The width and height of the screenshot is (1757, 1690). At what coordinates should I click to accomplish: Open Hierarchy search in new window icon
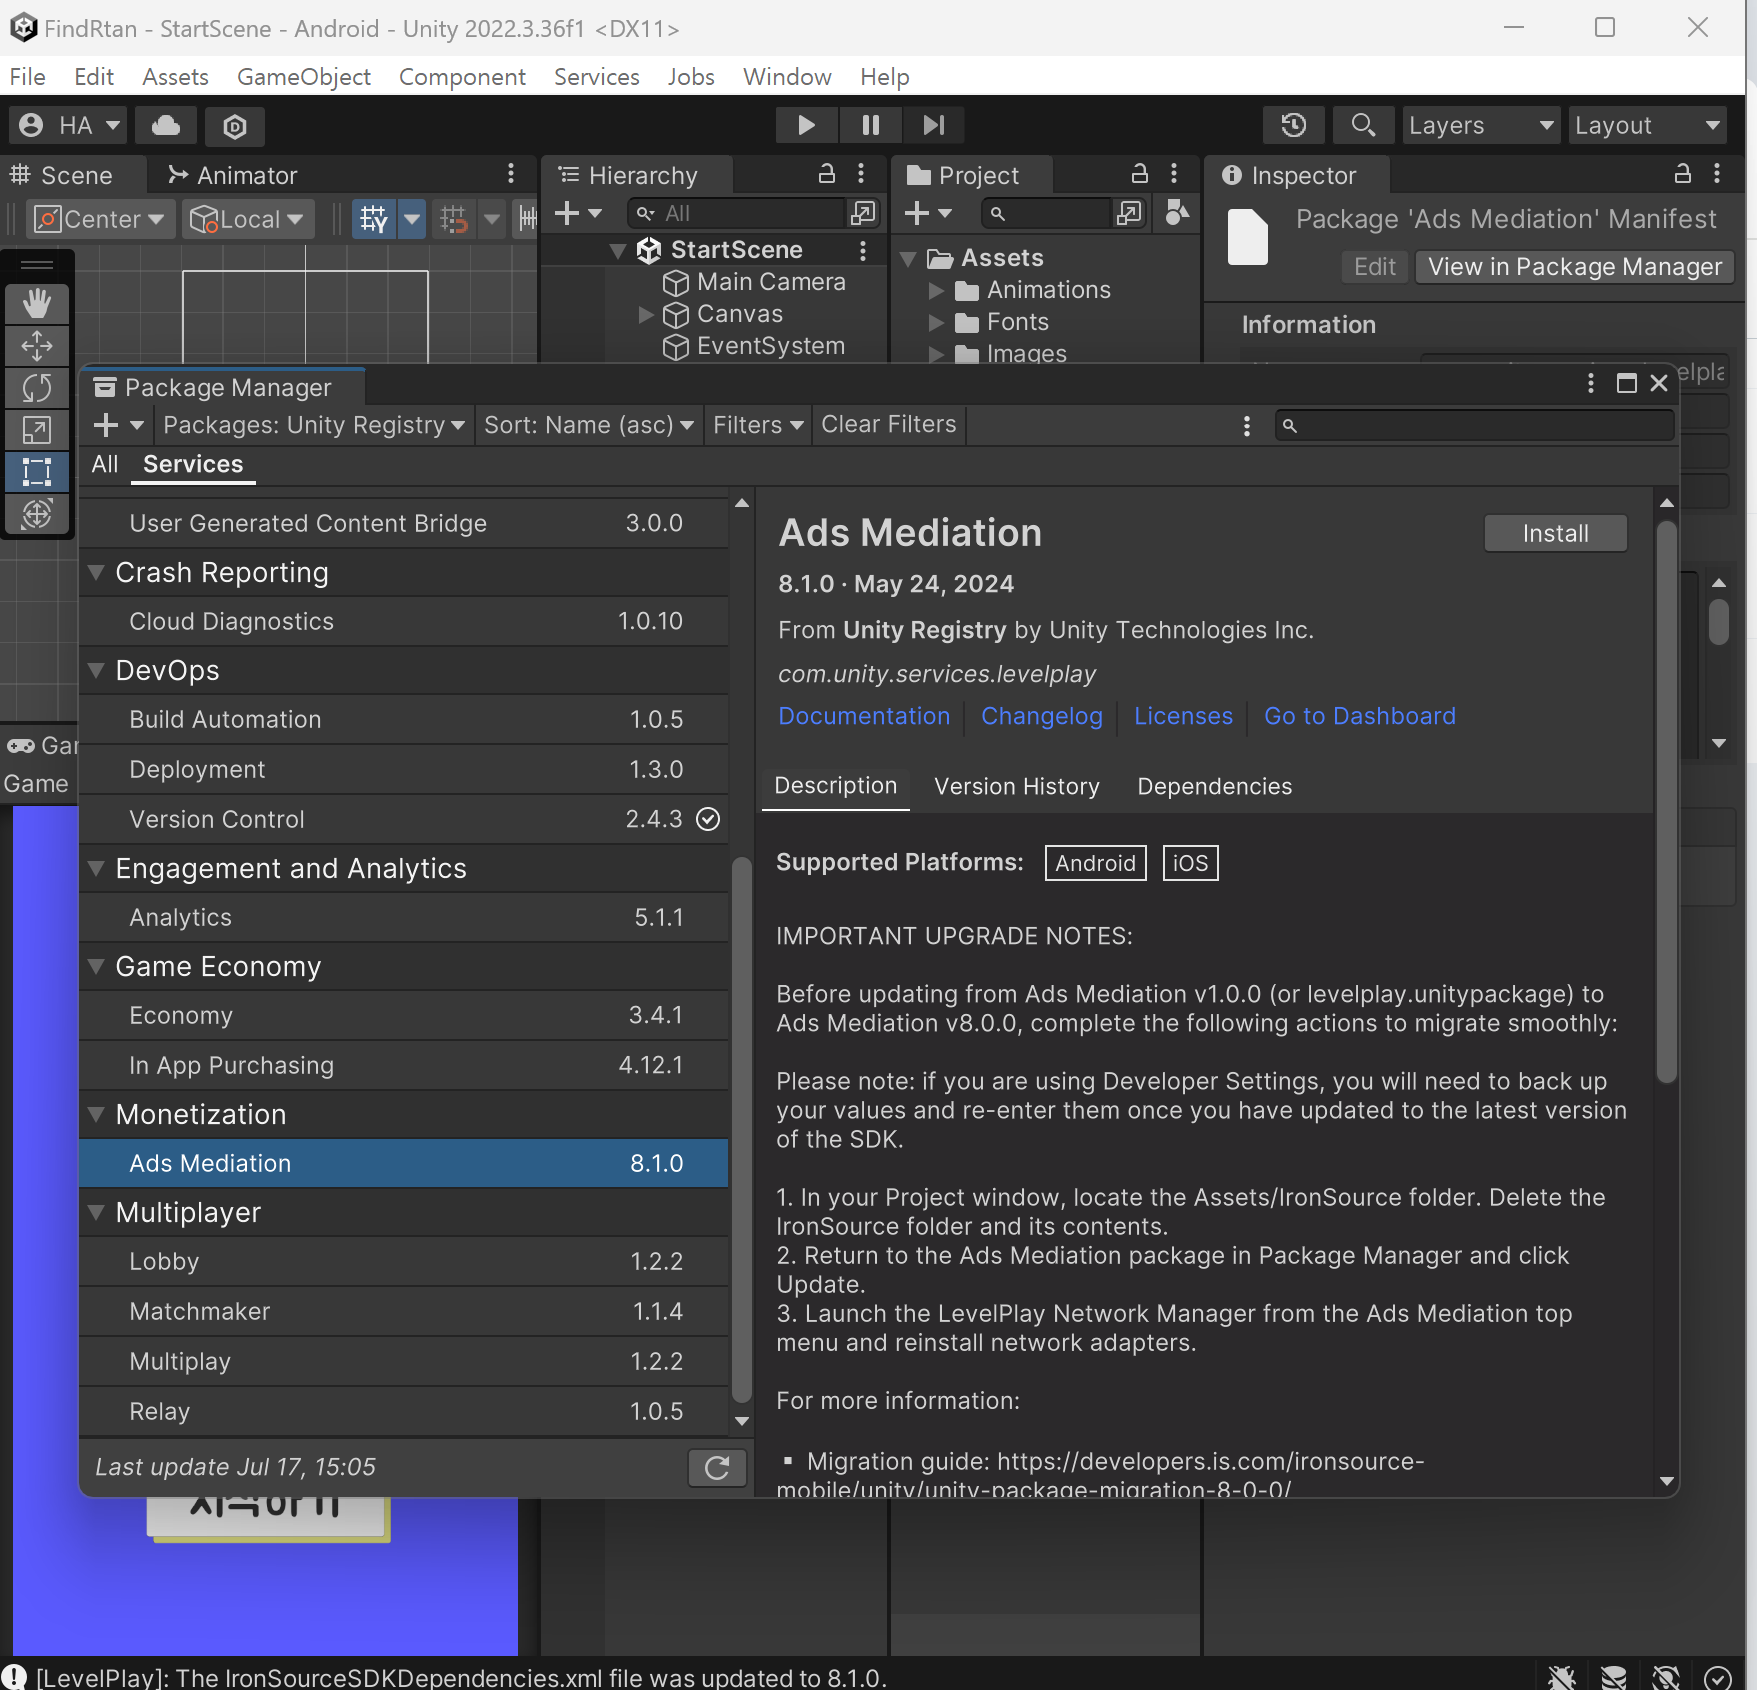862,213
